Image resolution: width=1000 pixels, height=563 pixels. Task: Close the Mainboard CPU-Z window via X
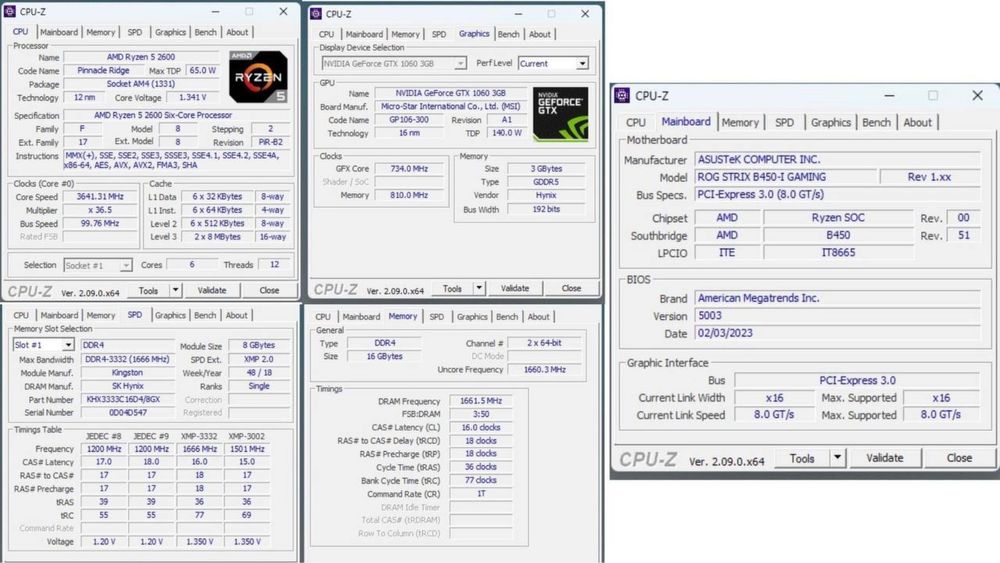click(x=977, y=96)
